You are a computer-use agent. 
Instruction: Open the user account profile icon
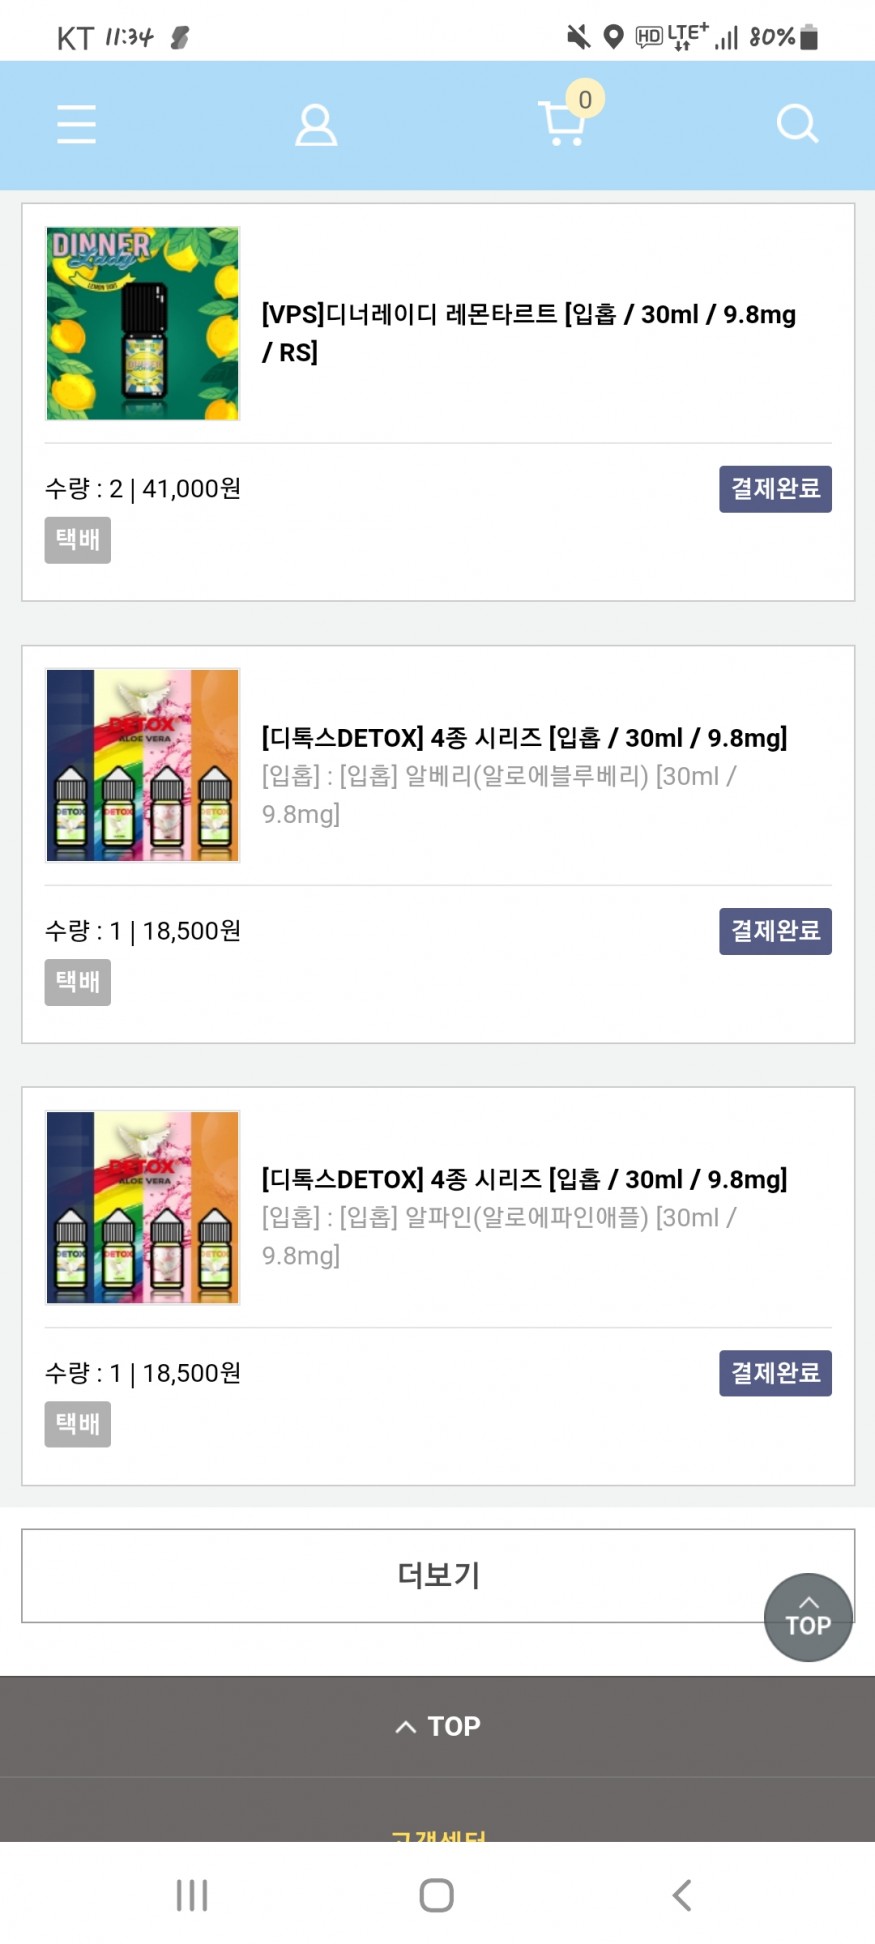316,126
